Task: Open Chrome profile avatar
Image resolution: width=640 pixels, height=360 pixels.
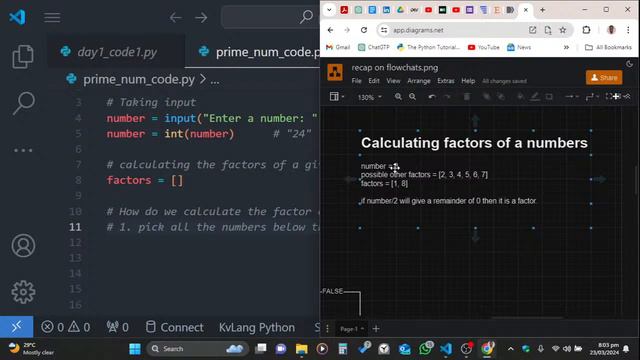Action: (611, 30)
